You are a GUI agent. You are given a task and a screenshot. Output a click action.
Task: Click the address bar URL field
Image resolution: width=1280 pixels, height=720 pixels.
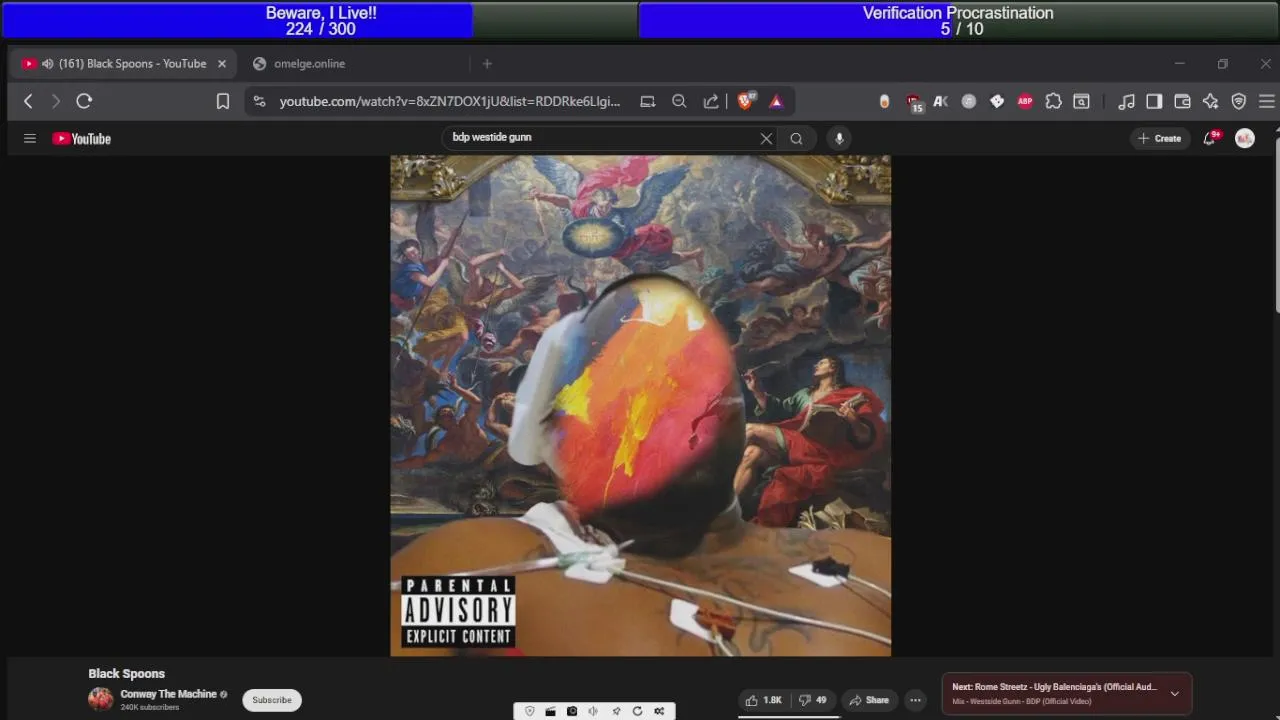[x=449, y=101]
